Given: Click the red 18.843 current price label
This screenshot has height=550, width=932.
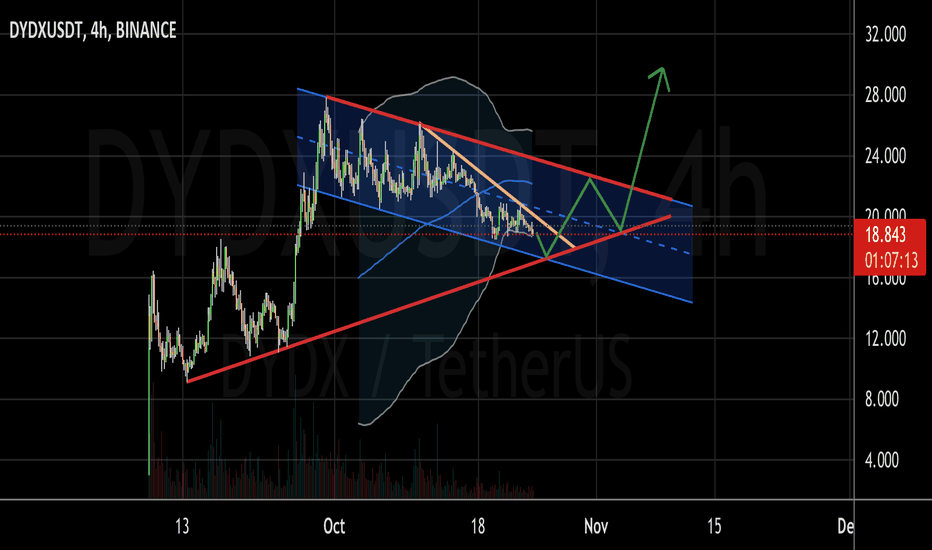Looking at the screenshot, I should [885, 235].
